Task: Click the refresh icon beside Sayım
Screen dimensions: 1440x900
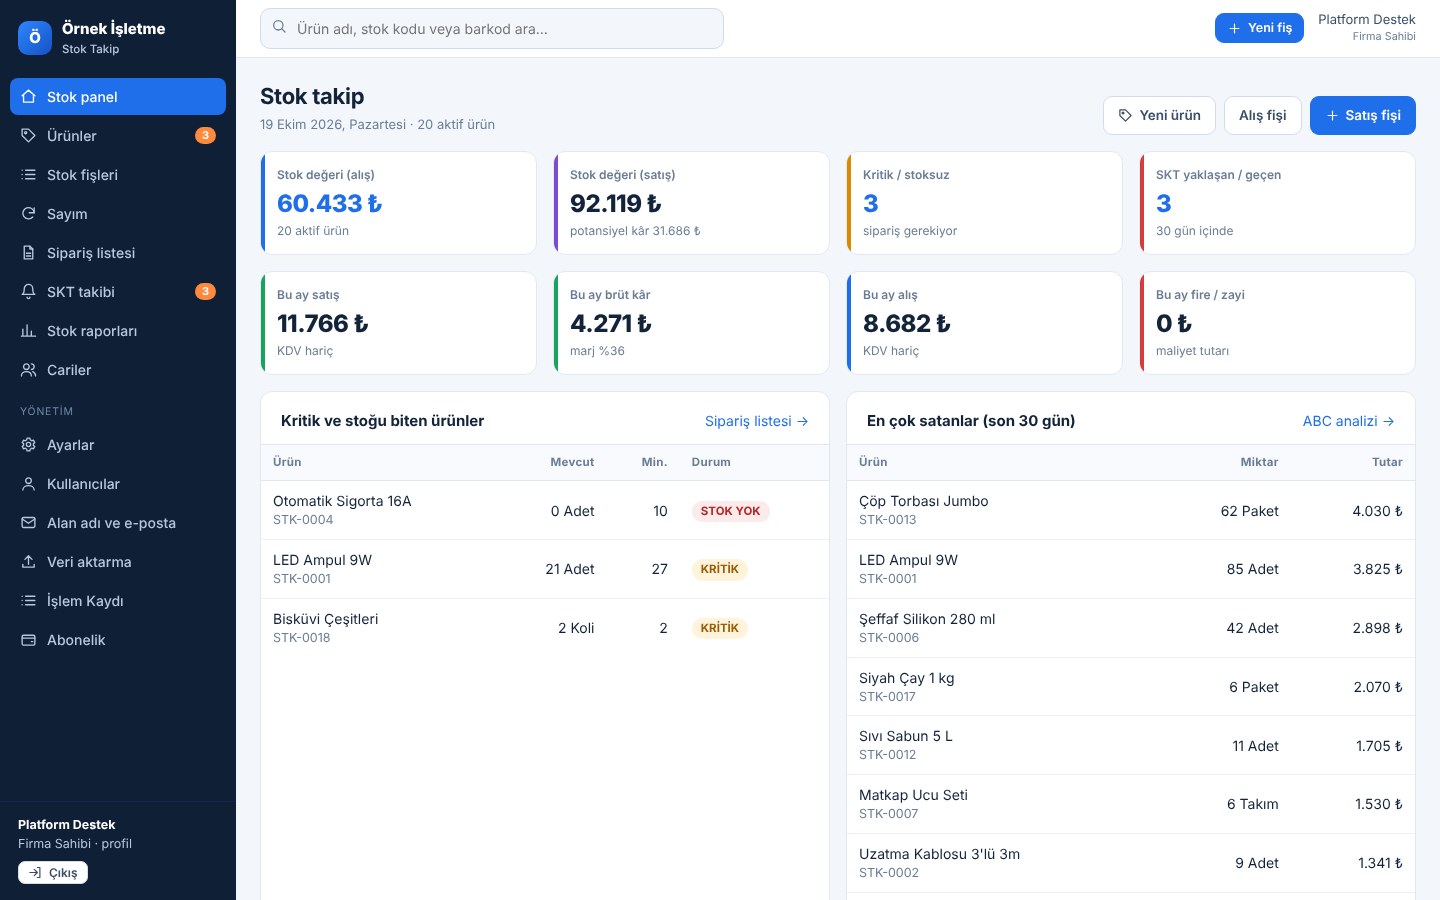Action: 29,214
